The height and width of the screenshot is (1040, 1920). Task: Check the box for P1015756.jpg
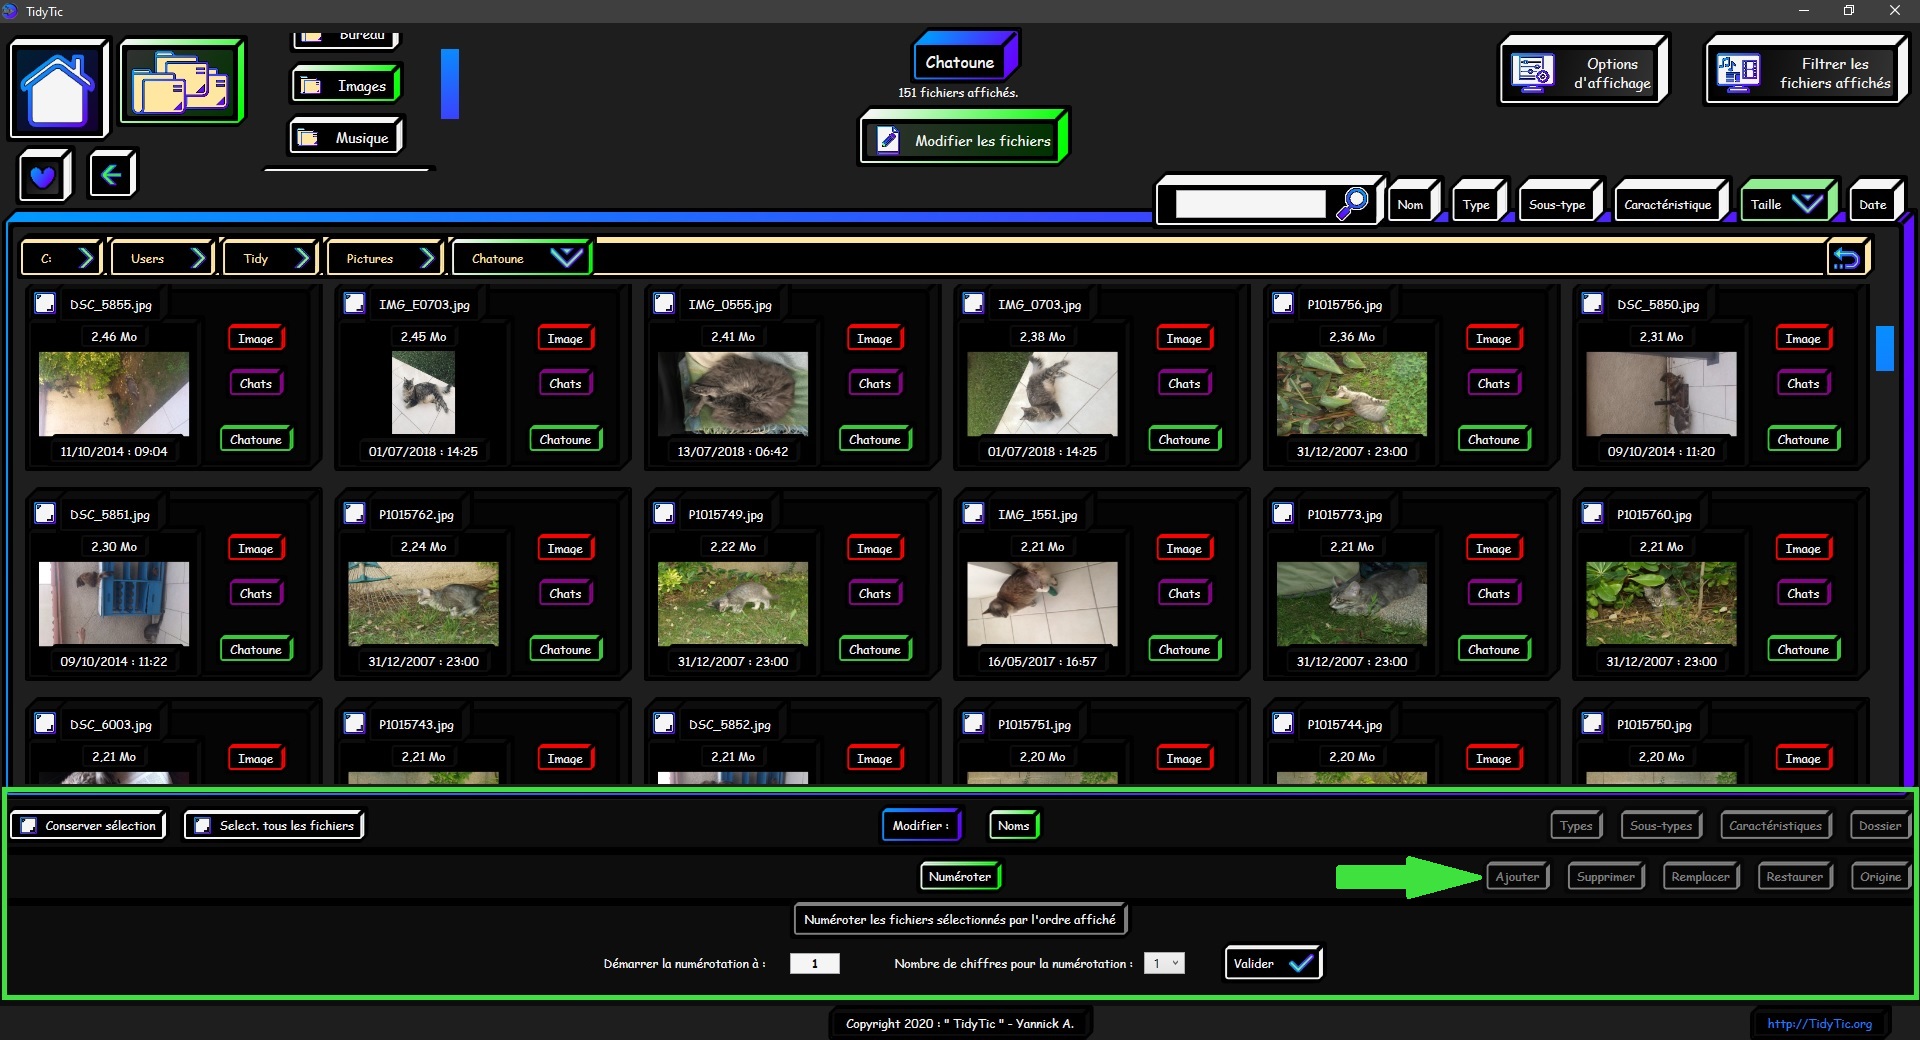click(x=1283, y=303)
